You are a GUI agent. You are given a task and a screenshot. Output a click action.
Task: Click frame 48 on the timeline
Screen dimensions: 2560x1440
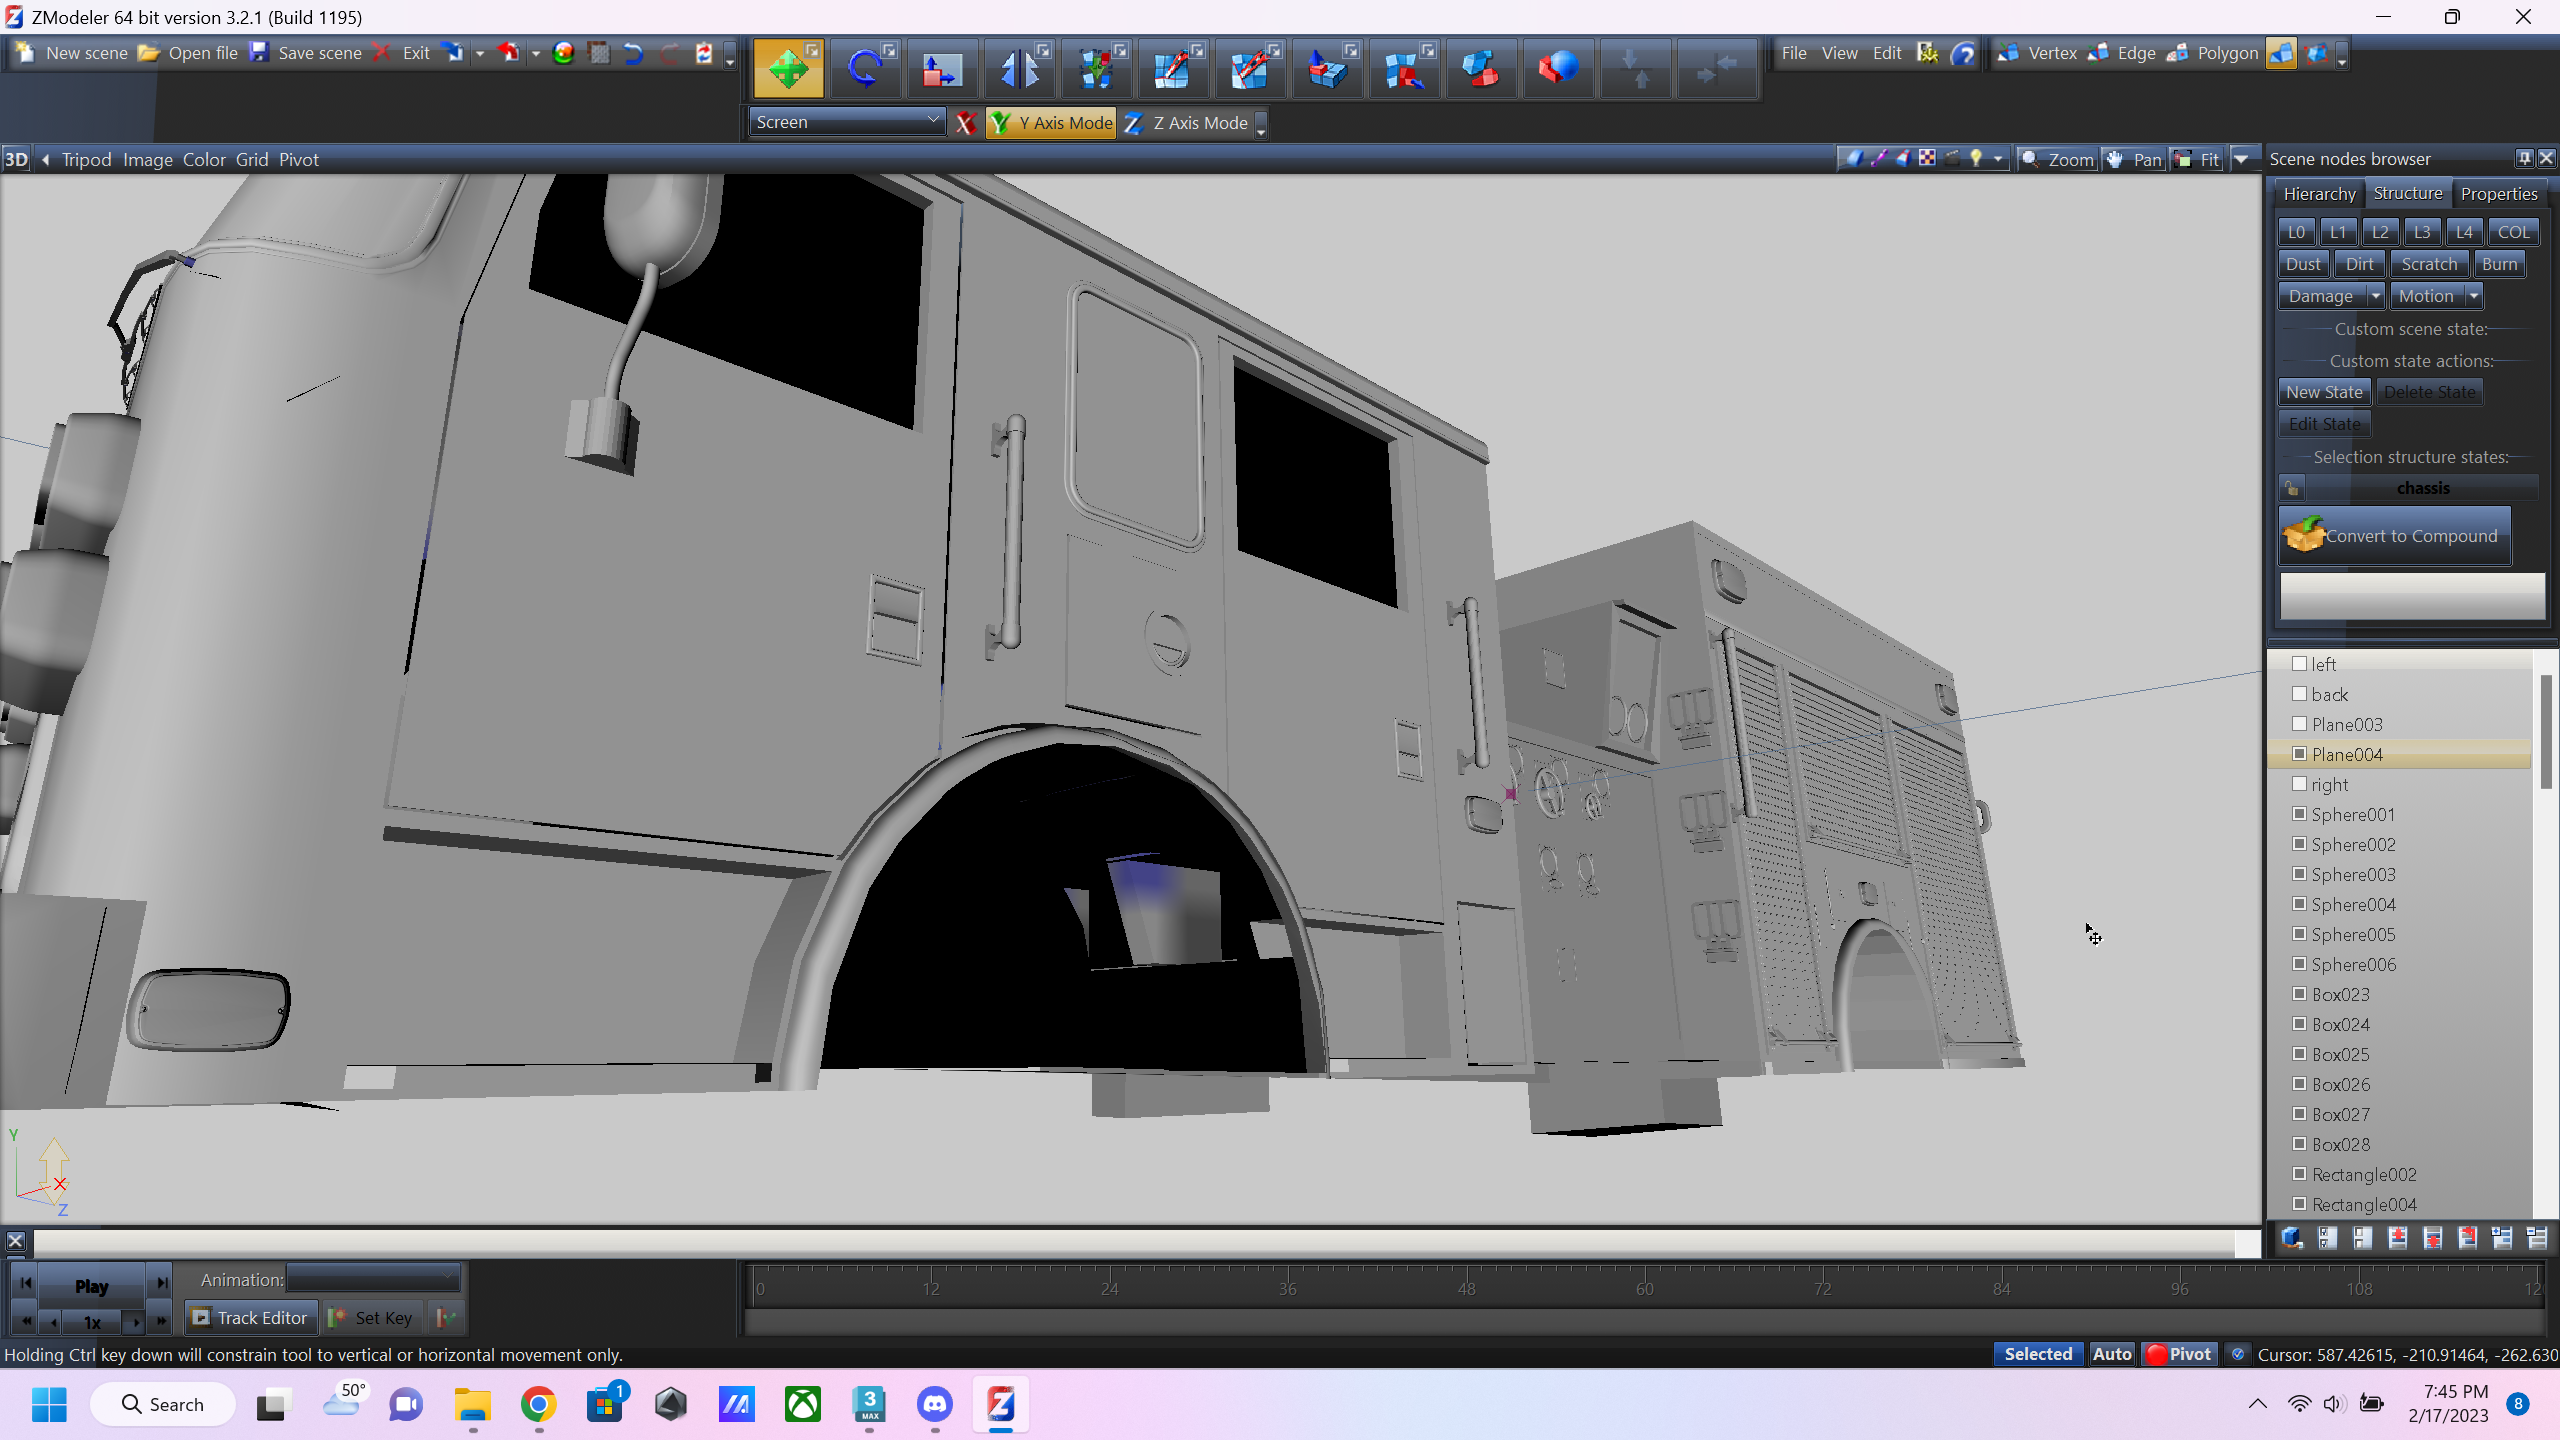coord(1466,1288)
